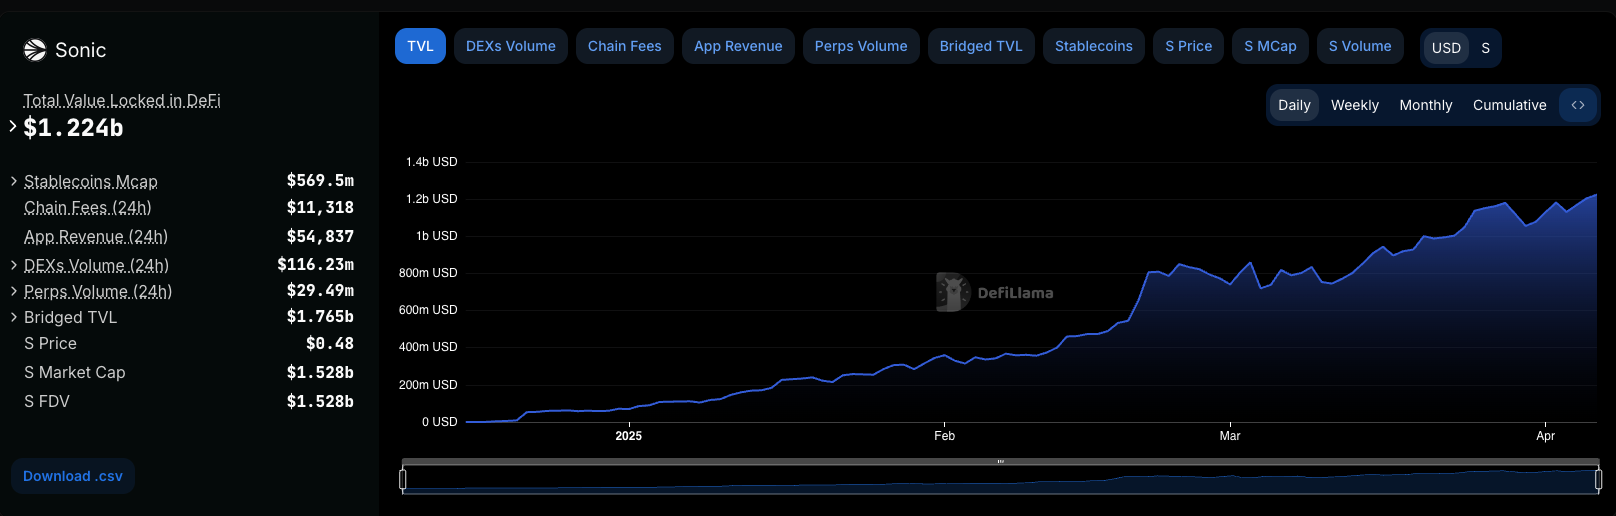1616x516 pixels.
Task: Click the Chain Fees (24h) label
Action: (x=88, y=207)
